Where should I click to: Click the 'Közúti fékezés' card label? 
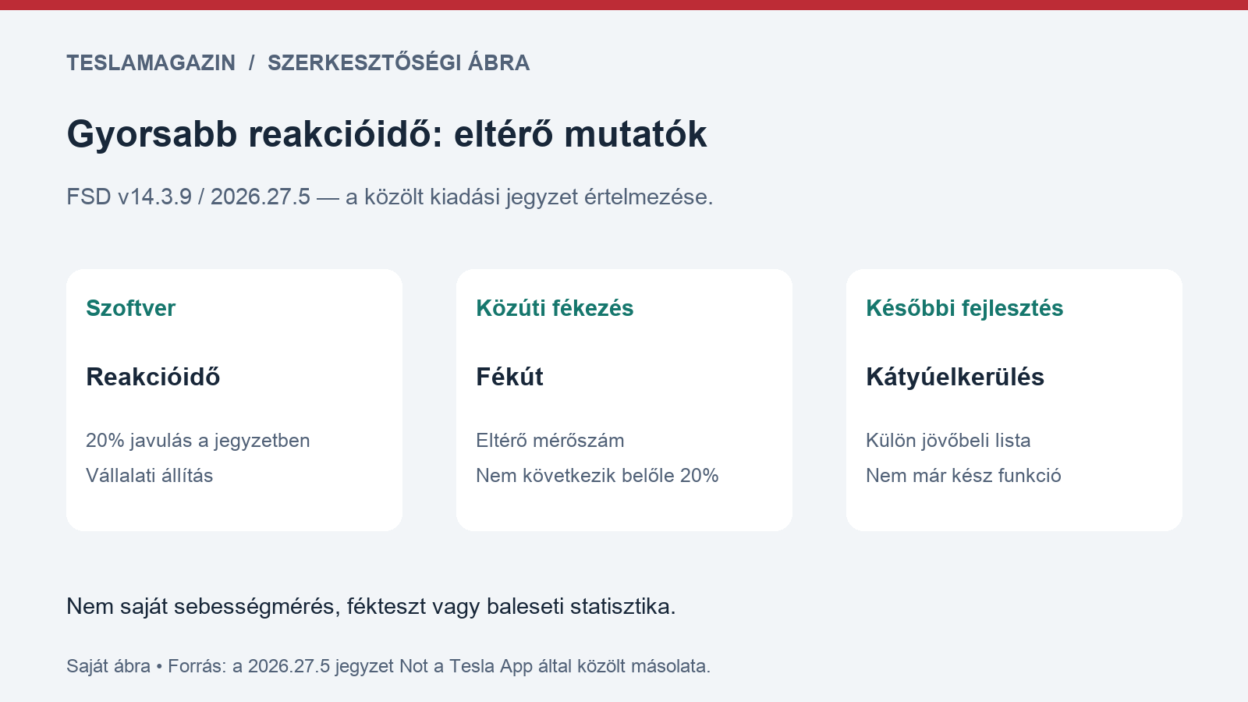(x=555, y=308)
